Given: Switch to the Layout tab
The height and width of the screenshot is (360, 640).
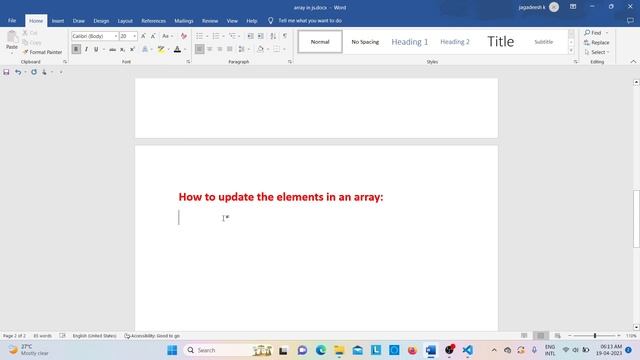Looking at the screenshot, I should pos(125,20).
